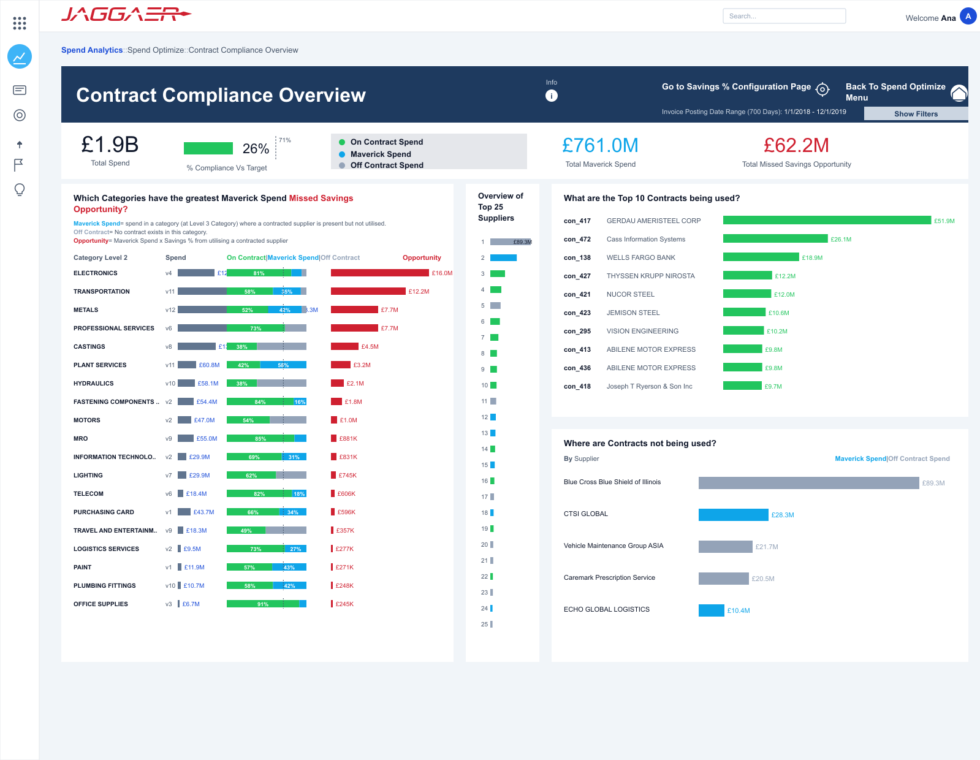Click the Electronics red opportunity bar
The height and width of the screenshot is (760, 980).
coord(379,273)
